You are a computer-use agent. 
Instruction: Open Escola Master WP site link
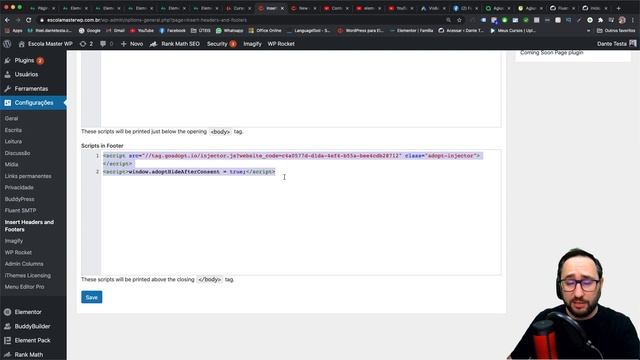45,44
